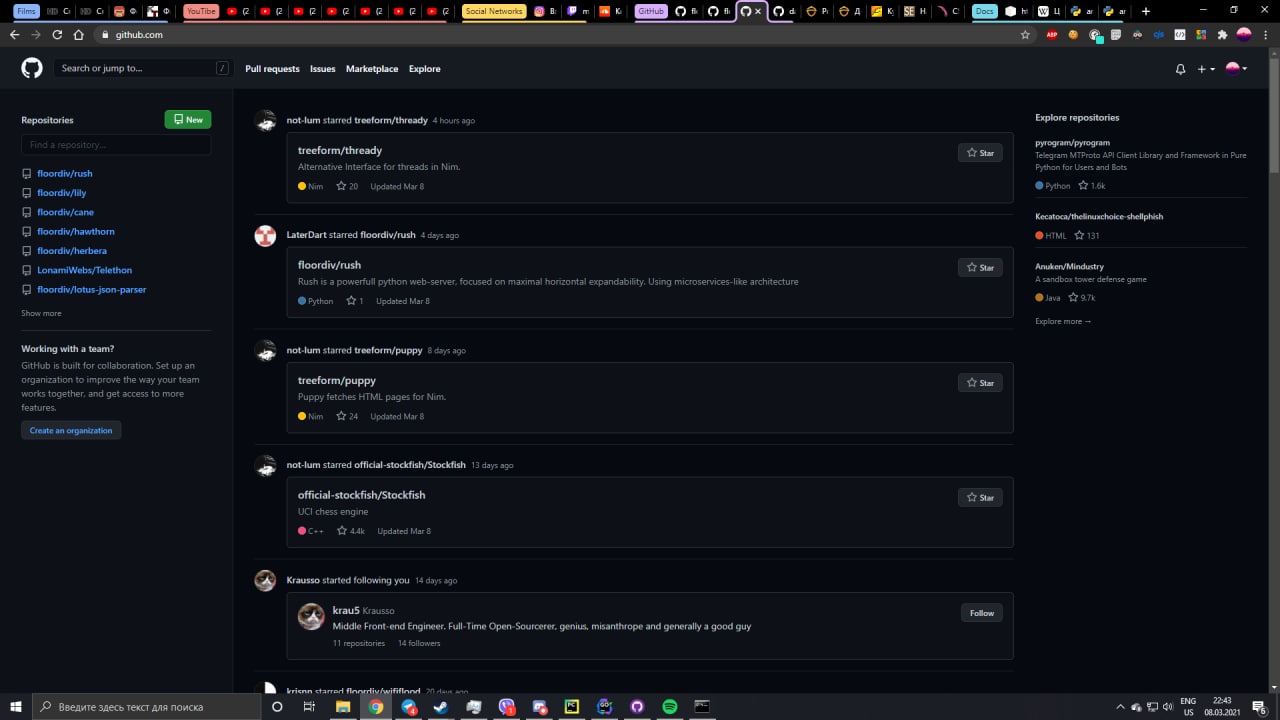The height and width of the screenshot is (720, 1280).
Task: Open File Explorer from the taskbar
Action: pos(342,706)
